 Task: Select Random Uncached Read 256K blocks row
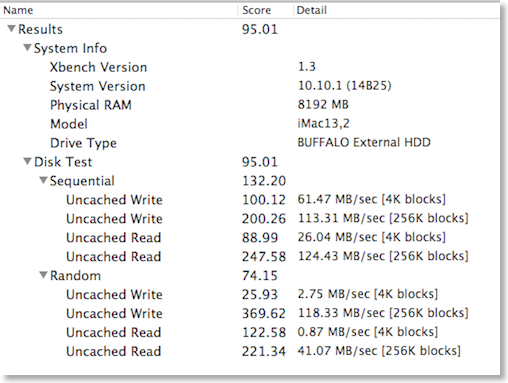[250, 351]
